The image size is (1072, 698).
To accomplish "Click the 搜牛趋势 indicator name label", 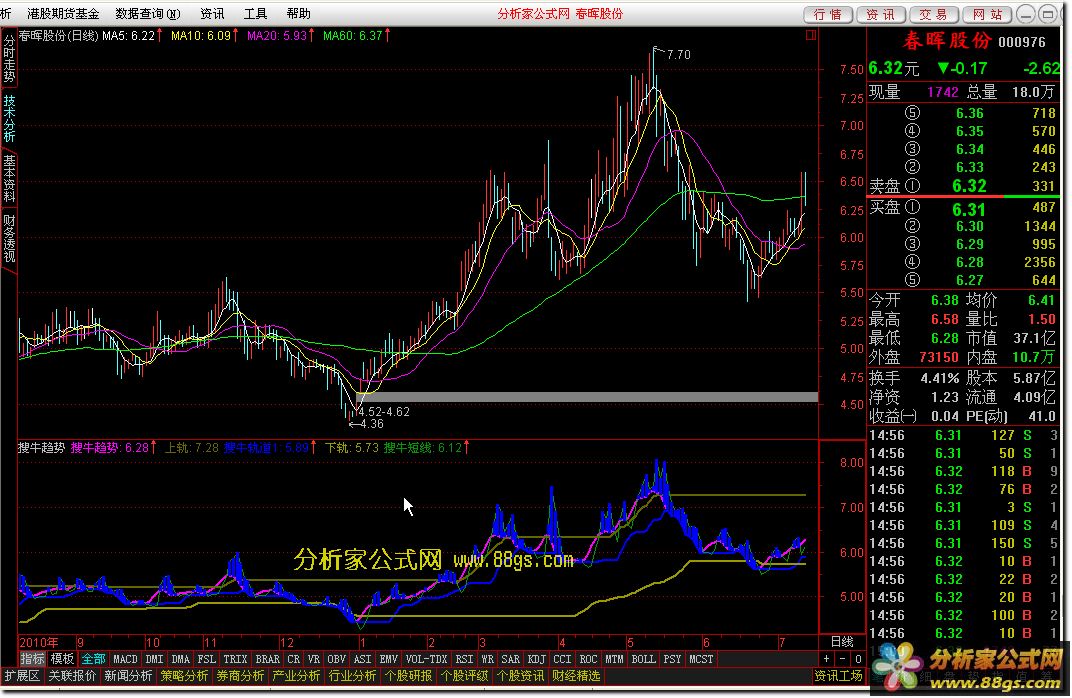I will (41, 448).
